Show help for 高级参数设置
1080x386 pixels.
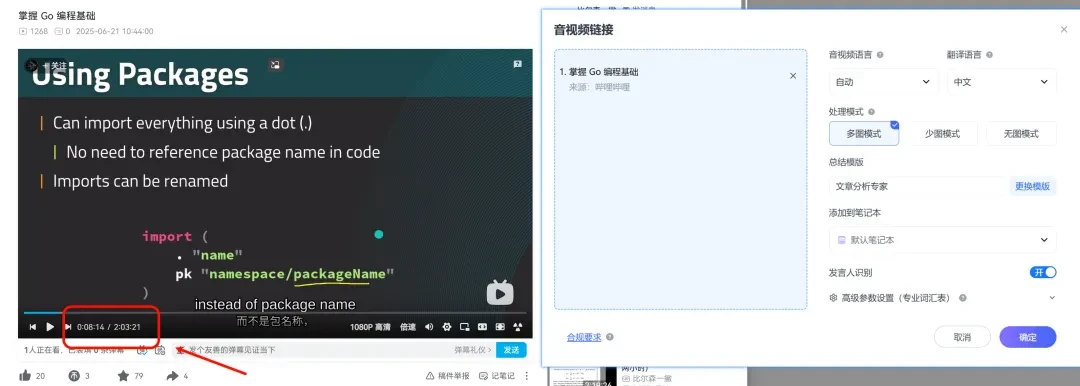tap(962, 298)
